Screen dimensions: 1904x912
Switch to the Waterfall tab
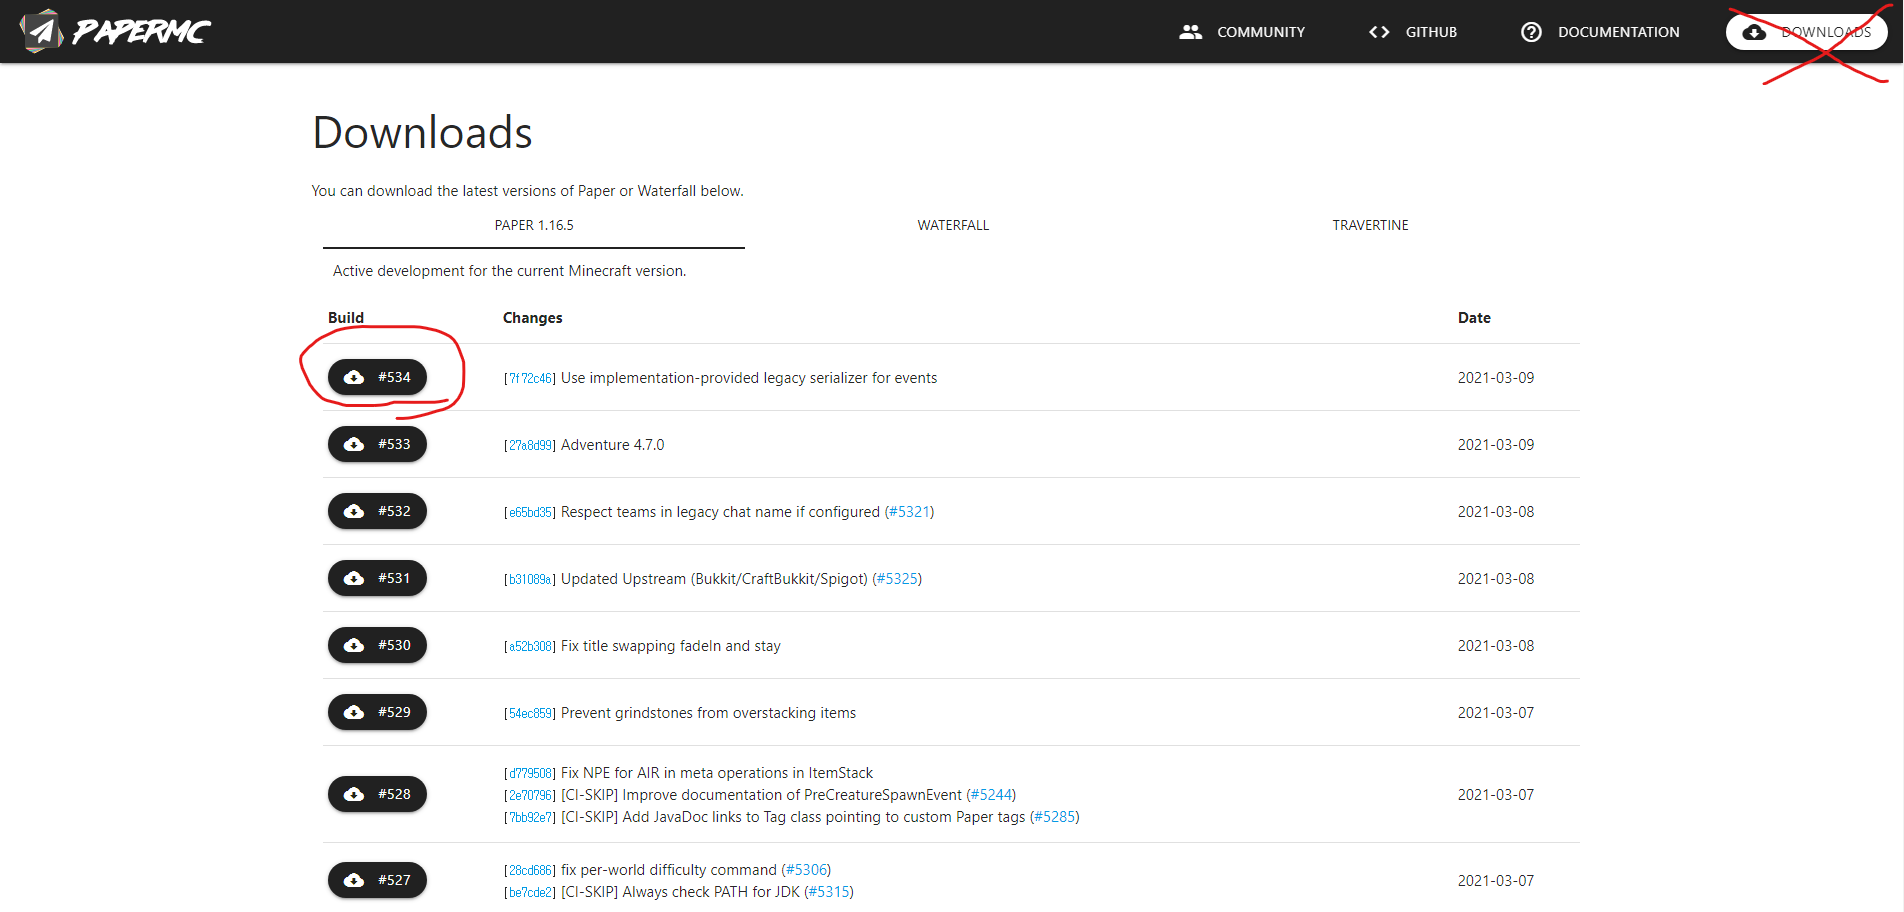coord(953,226)
